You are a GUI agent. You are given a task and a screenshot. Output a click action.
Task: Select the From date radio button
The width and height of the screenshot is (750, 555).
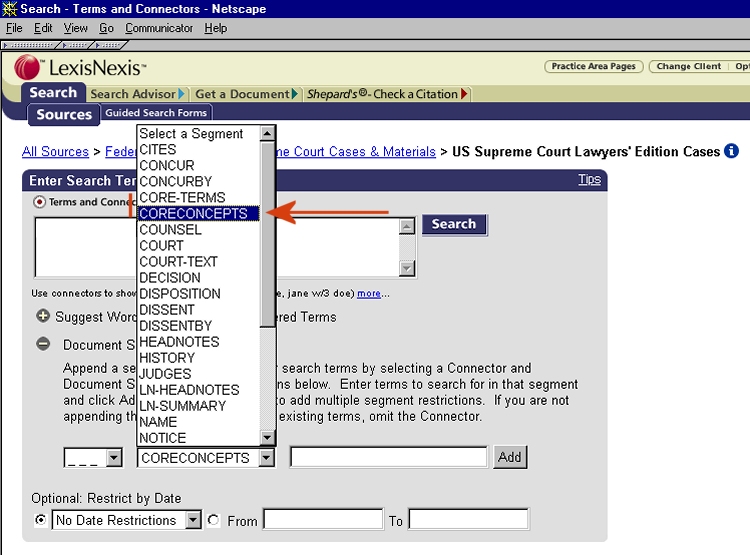click(213, 520)
